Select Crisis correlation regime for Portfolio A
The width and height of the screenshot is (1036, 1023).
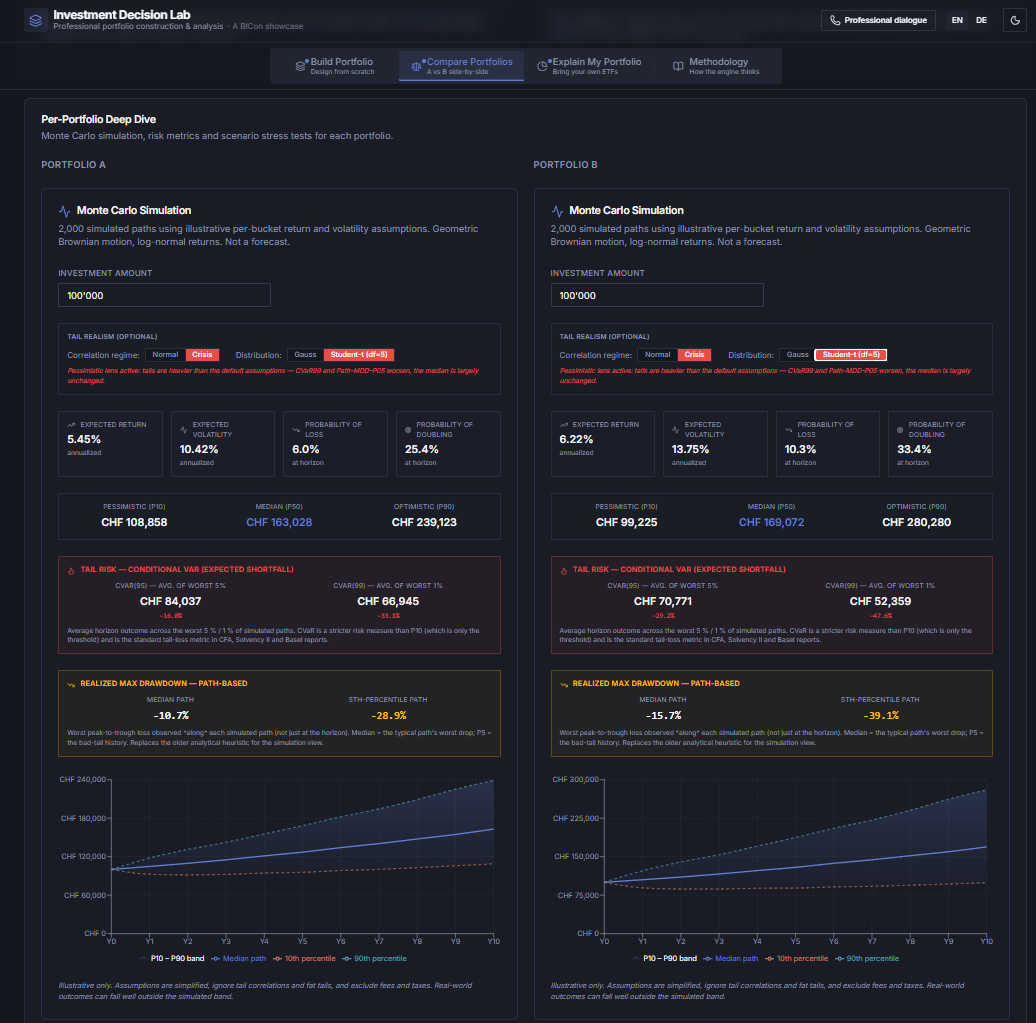pos(202,355)
